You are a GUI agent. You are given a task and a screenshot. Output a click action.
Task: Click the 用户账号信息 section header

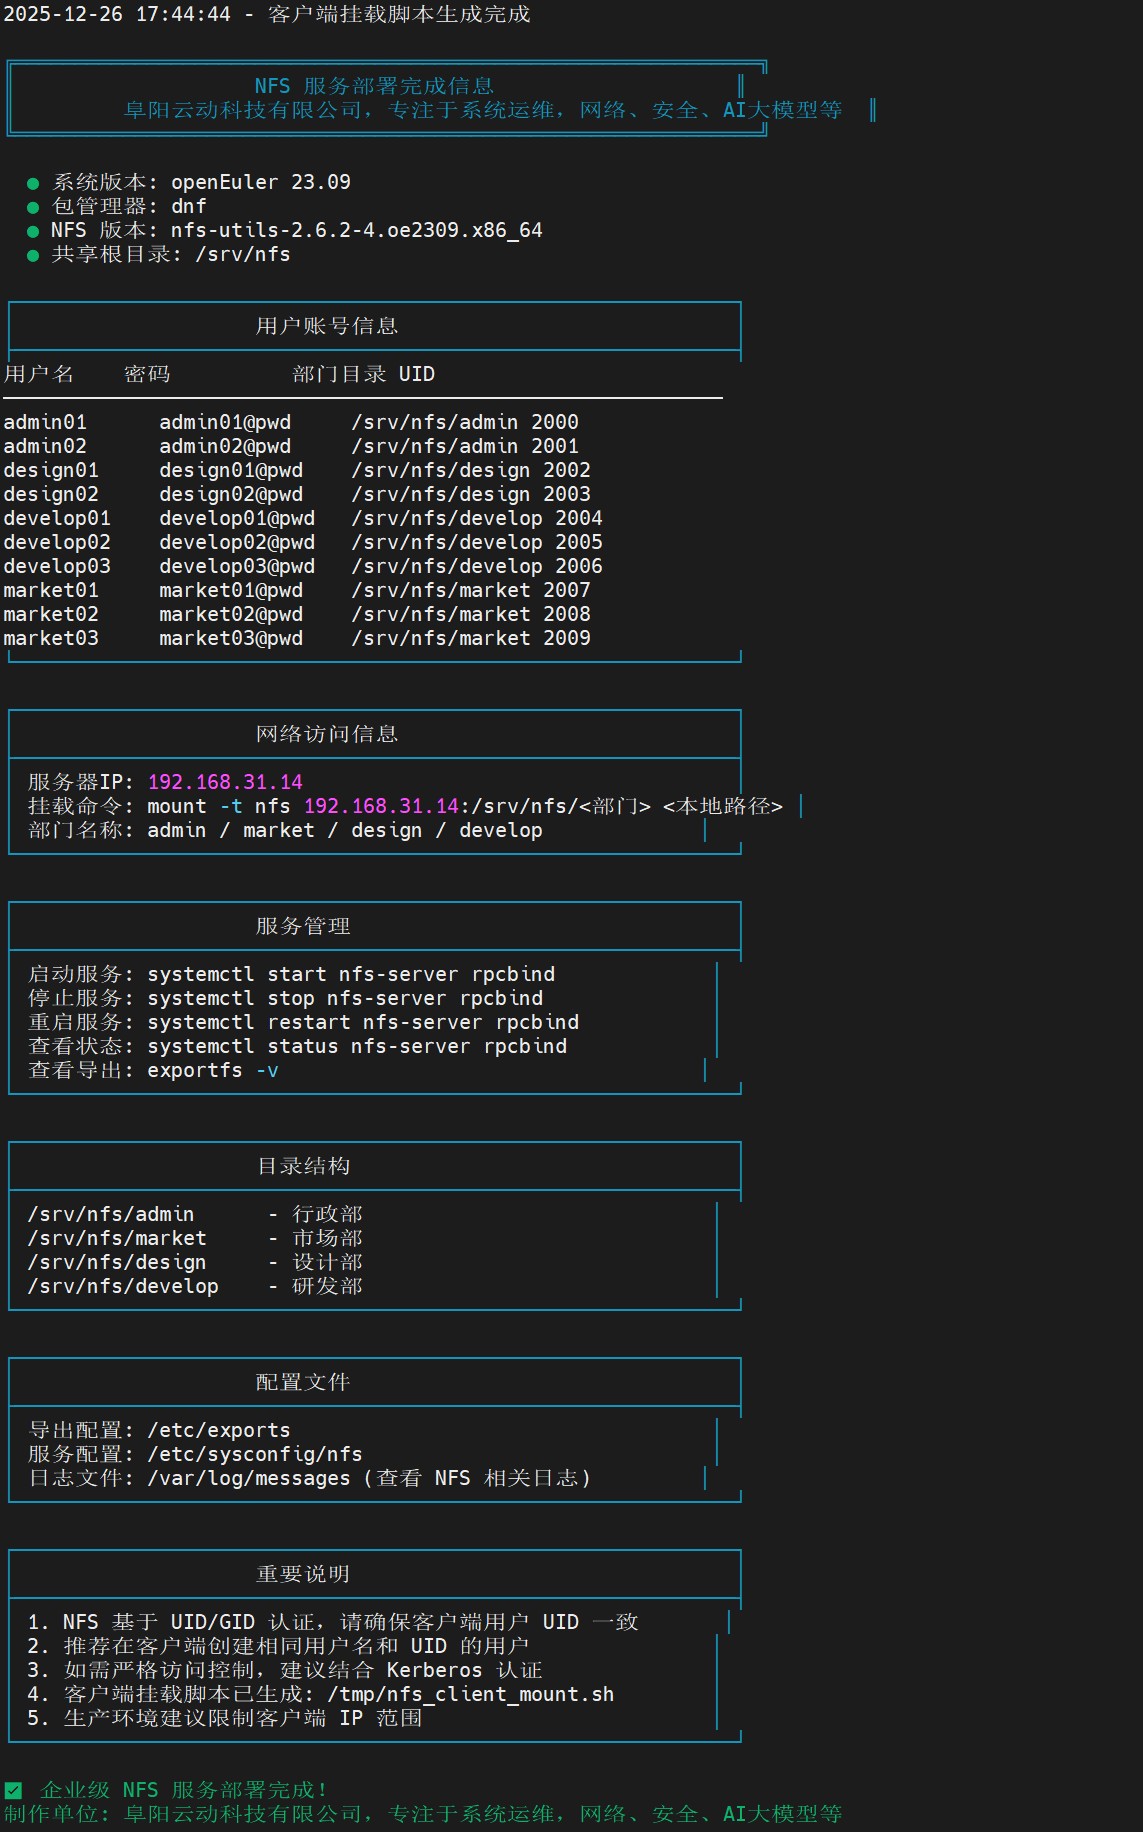pyautogui.click(x=327, y=326)
